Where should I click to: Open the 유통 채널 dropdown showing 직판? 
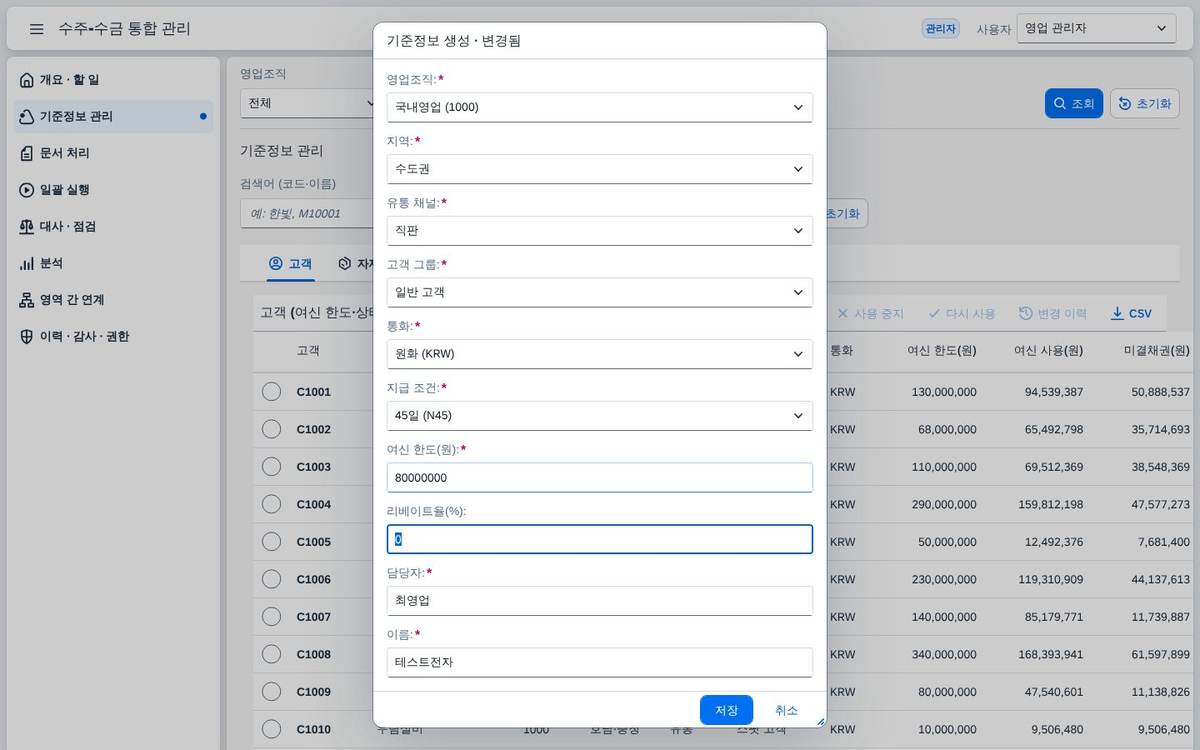(x=600, y=231)
